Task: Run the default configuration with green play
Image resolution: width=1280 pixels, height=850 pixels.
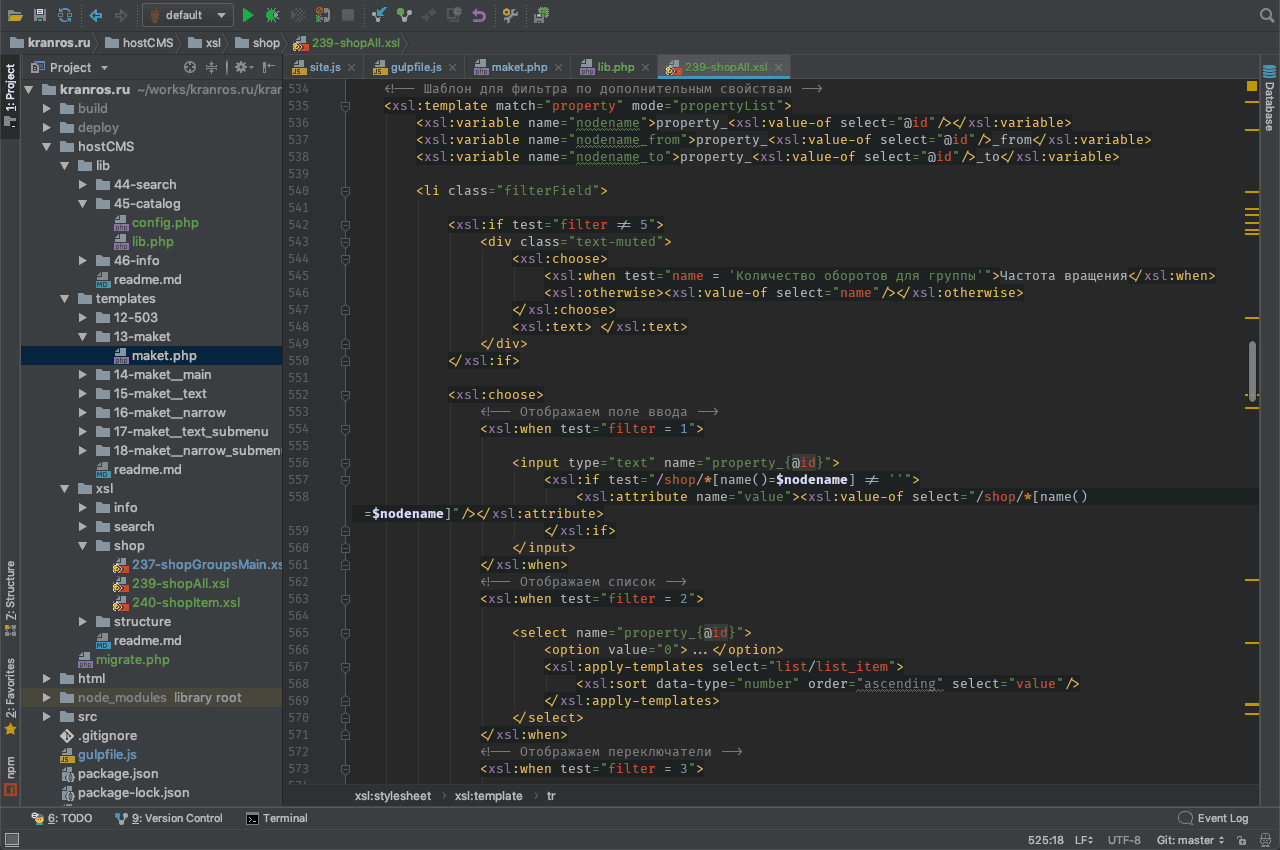Action: pyautogui.click(x=247, y=15)
